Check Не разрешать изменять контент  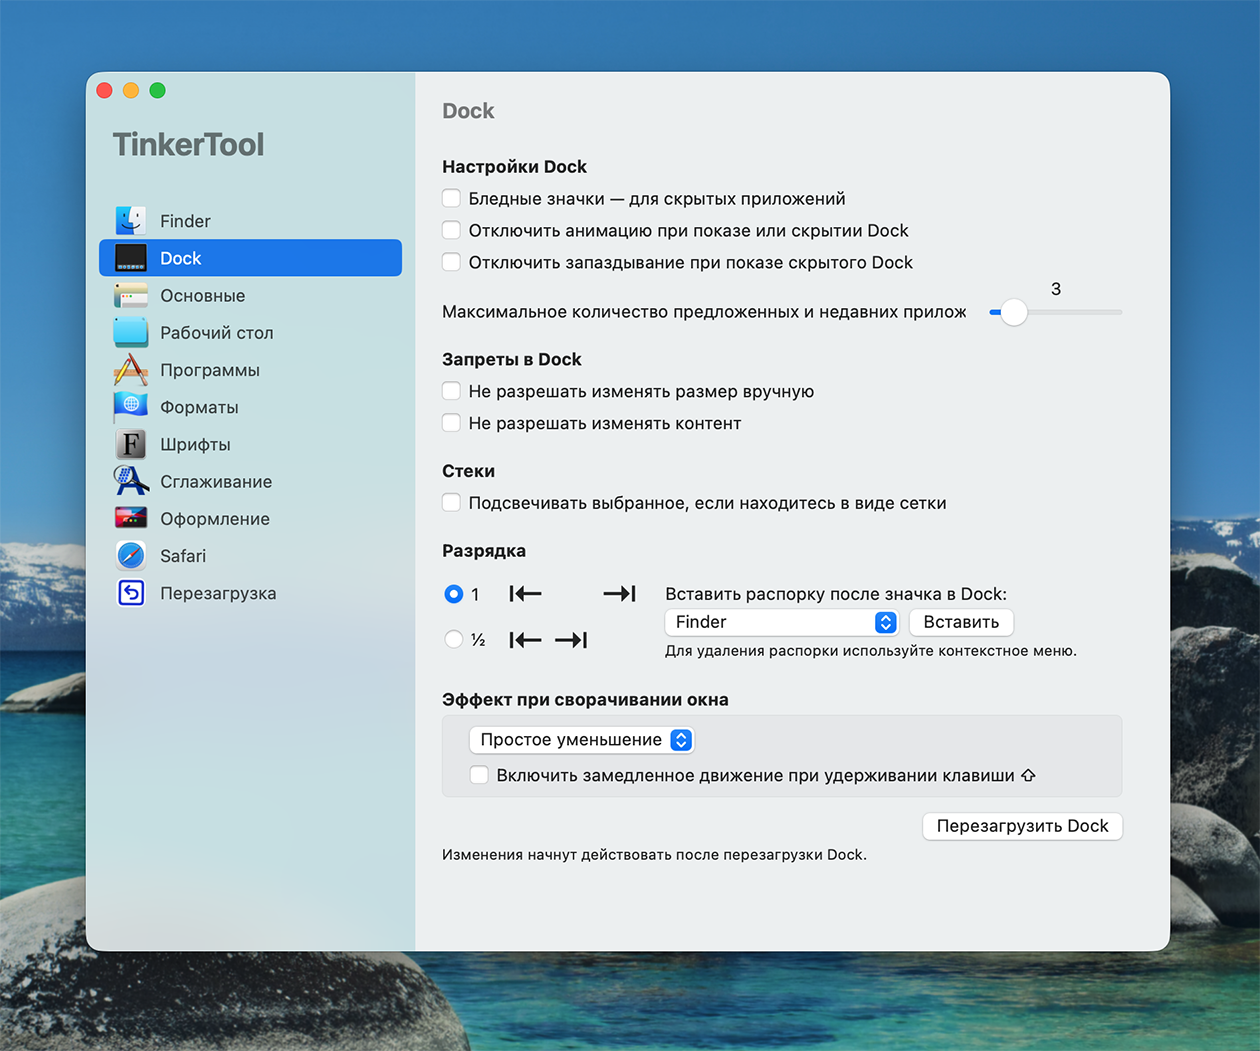tap(452, 423)
